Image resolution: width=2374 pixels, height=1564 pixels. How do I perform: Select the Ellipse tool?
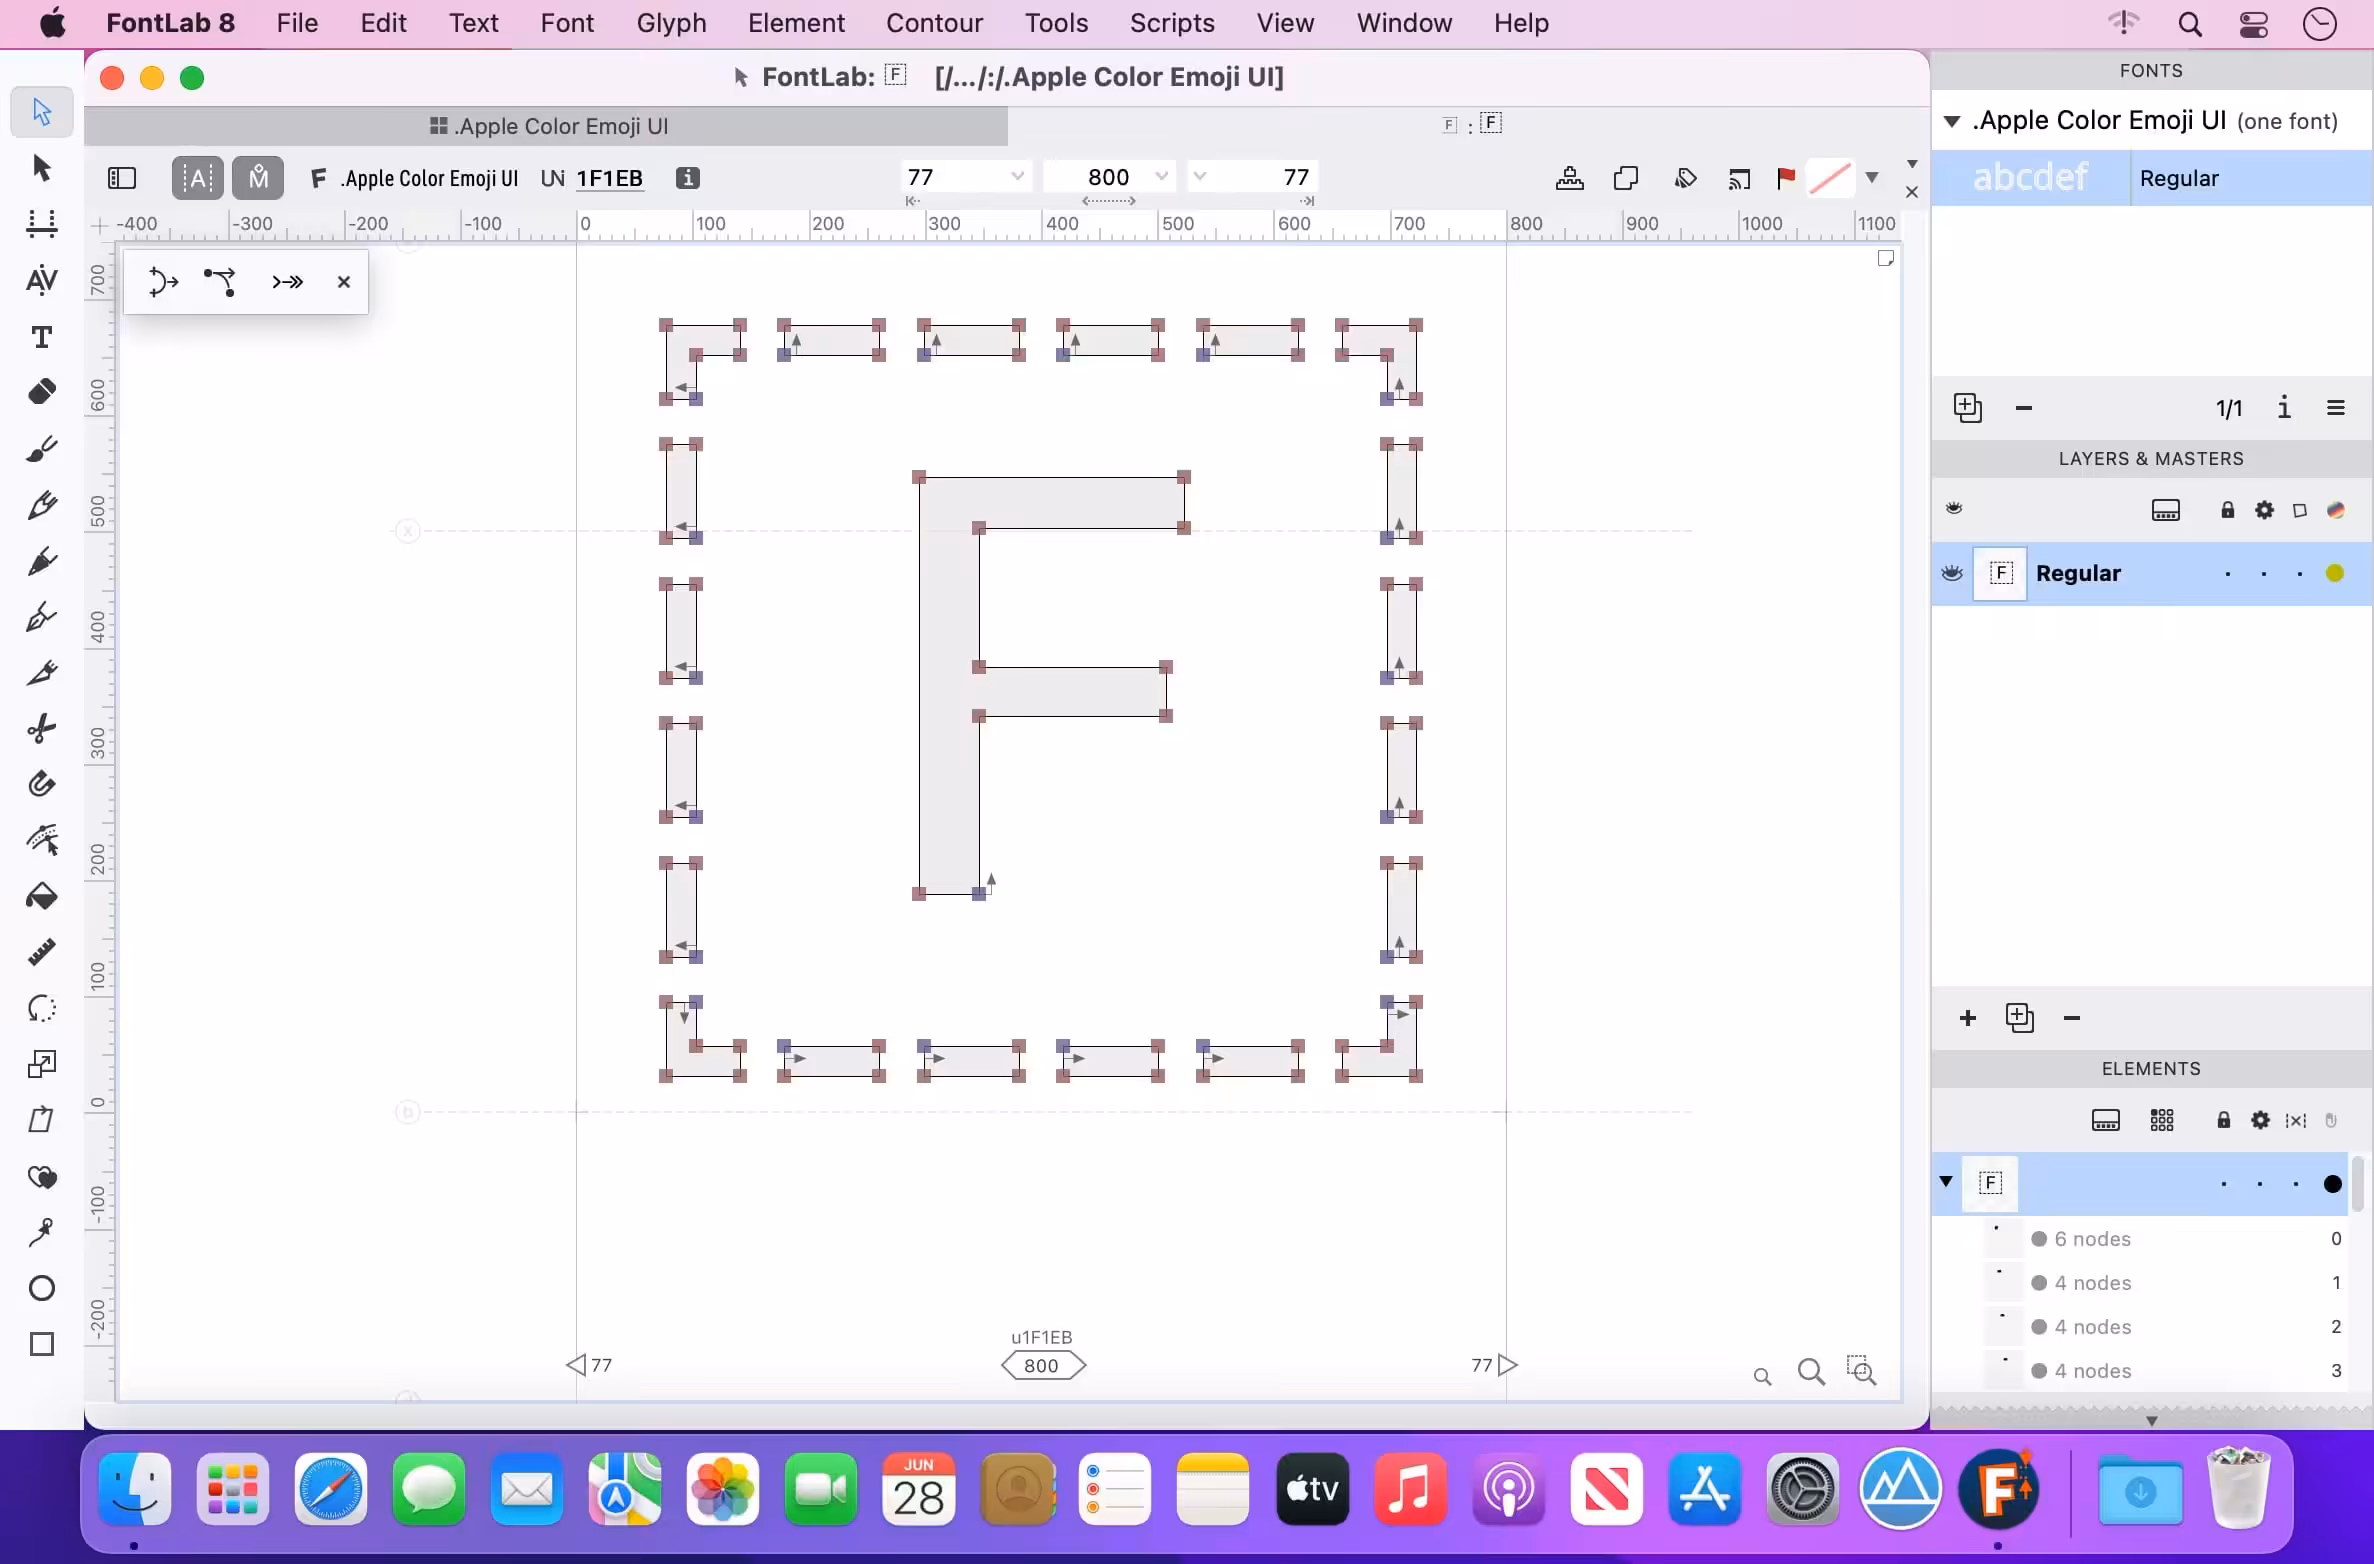(41, 1288)
